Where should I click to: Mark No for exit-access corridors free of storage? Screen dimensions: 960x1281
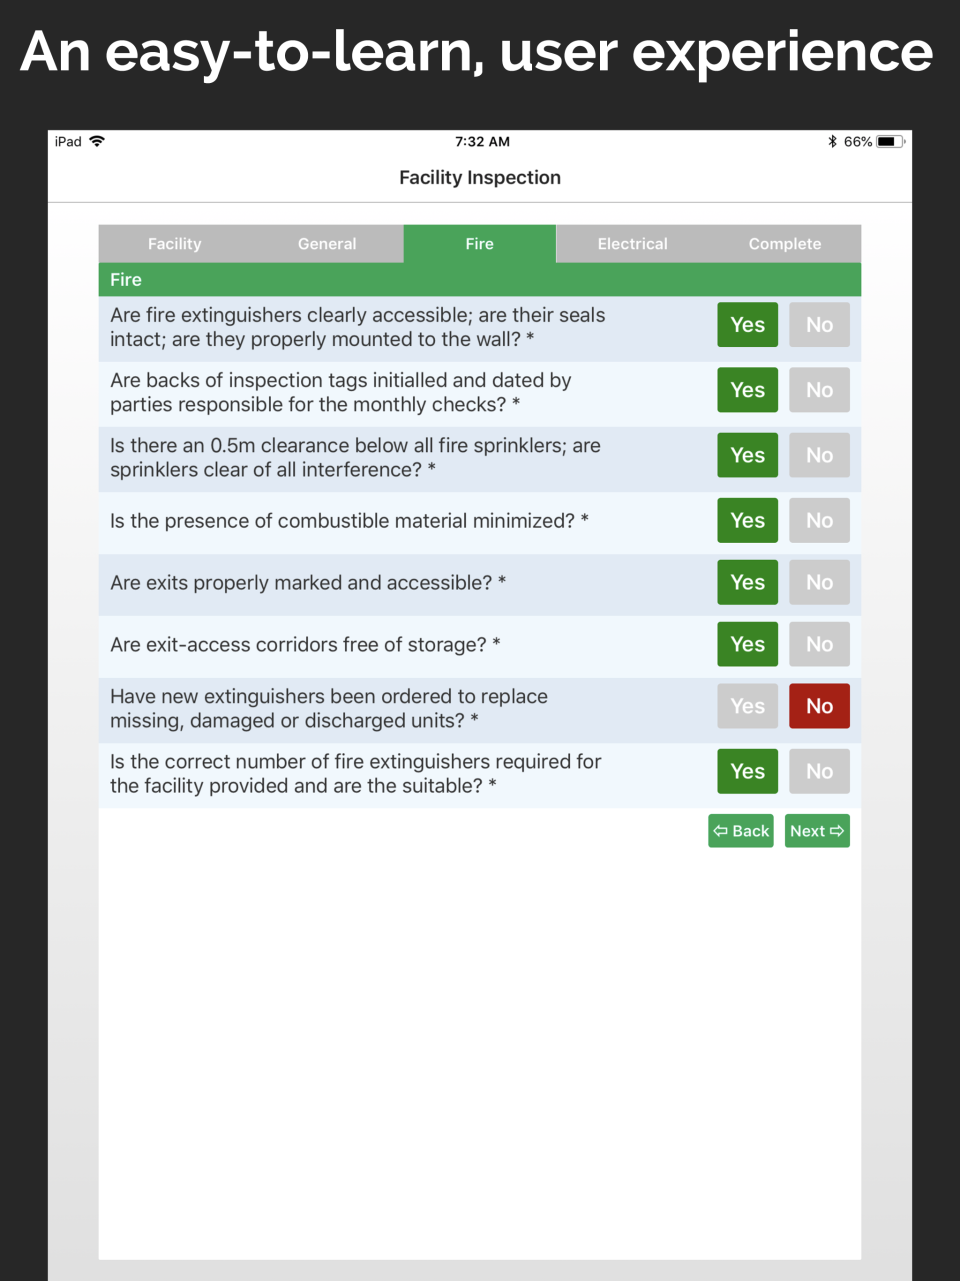(x=819, y=645)
